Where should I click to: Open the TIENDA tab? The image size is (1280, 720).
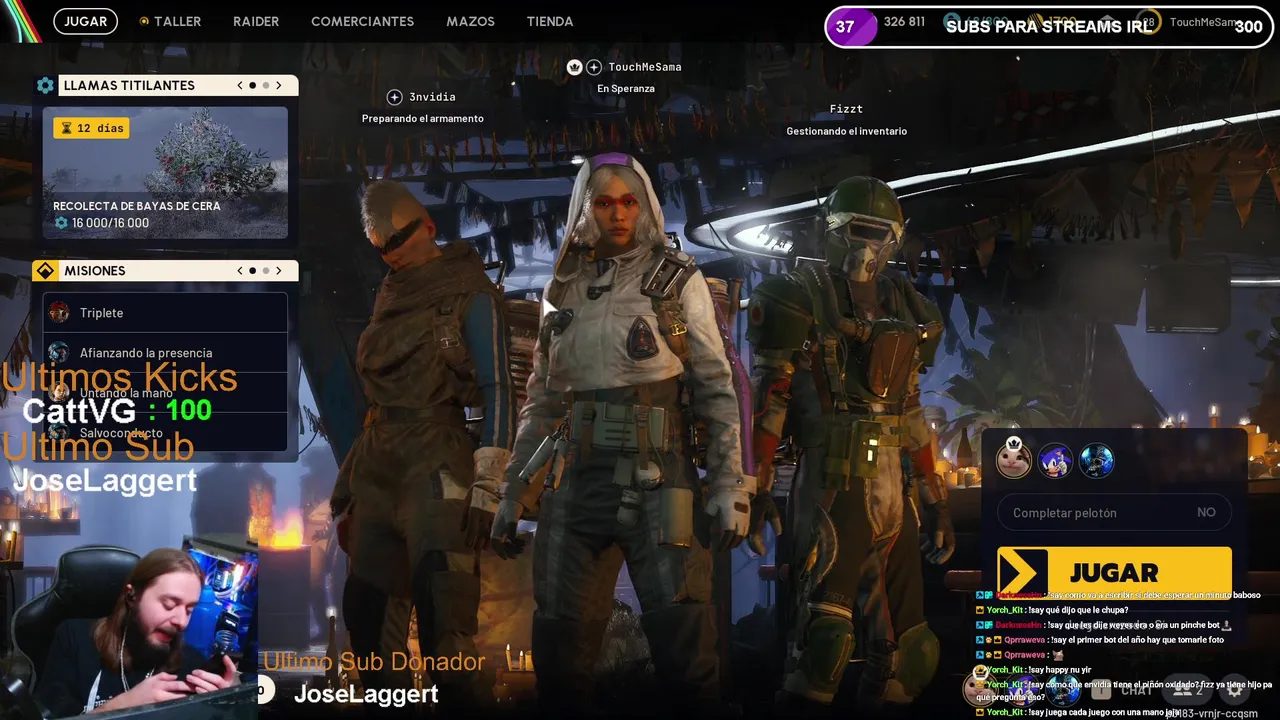tap(550, 21)
